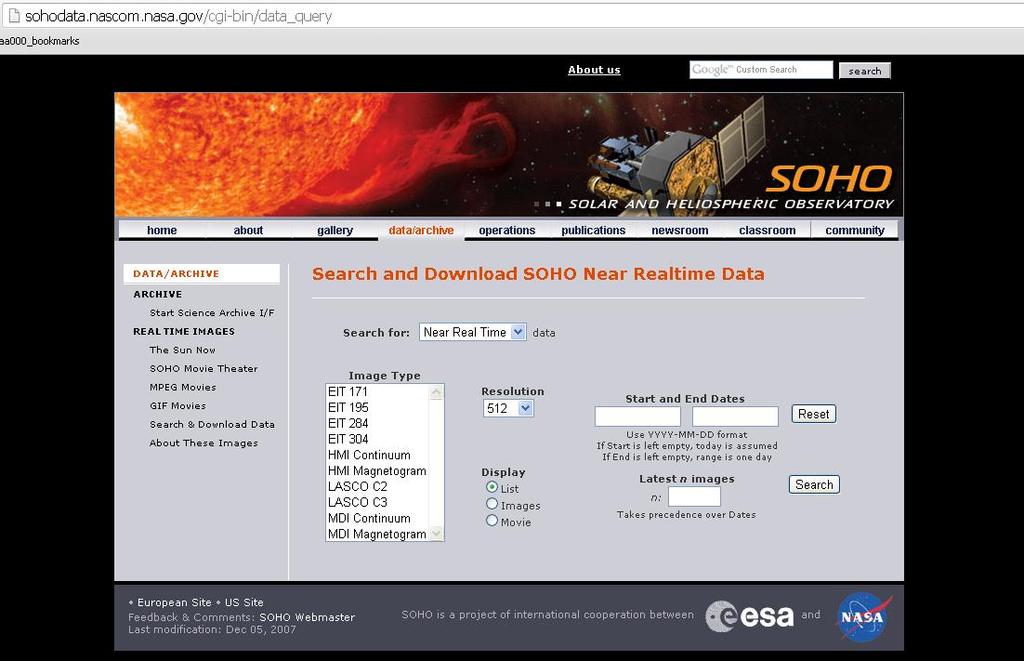The image size is (1024, 661).
Task: Open the publications tab
Action: 594,230
